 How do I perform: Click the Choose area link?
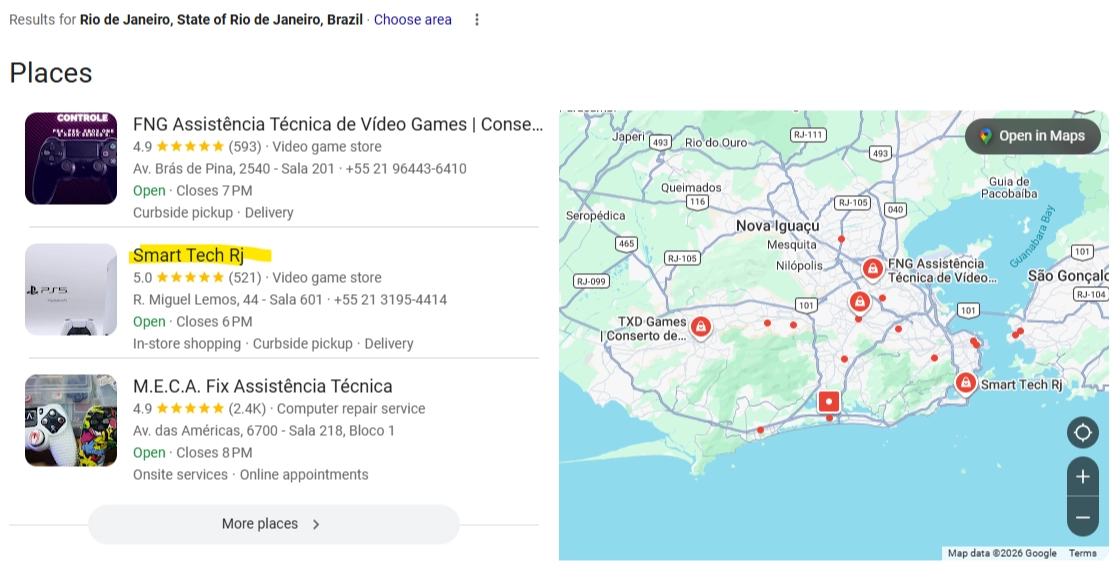(x=413, y=20)
